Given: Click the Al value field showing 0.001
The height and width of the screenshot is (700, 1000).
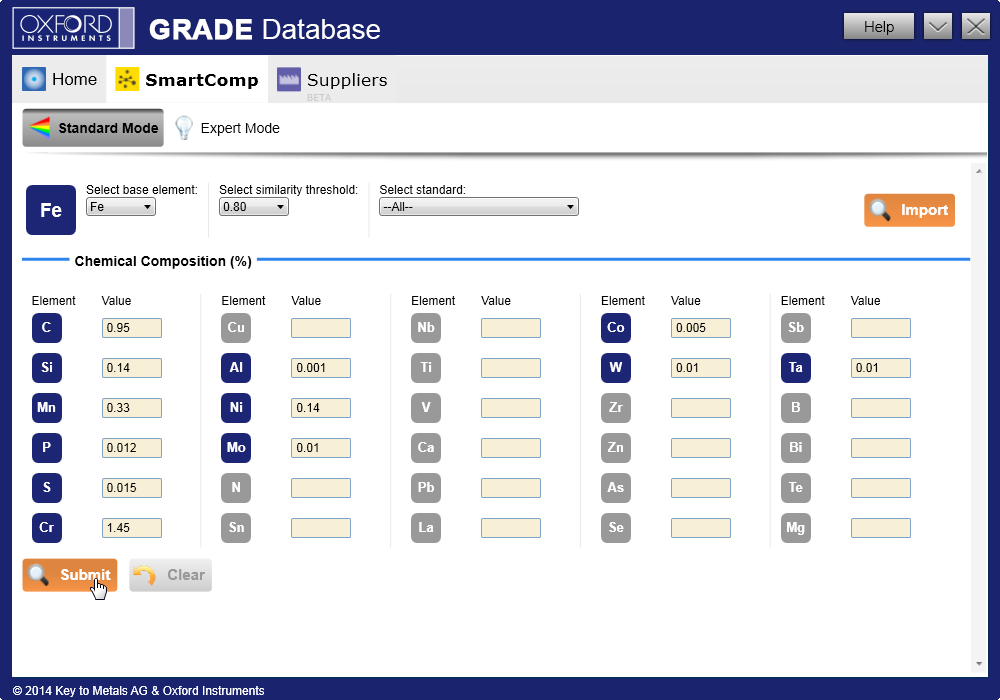Looking at the screenshot, I should pyautogui.click(x=321, y=368).
